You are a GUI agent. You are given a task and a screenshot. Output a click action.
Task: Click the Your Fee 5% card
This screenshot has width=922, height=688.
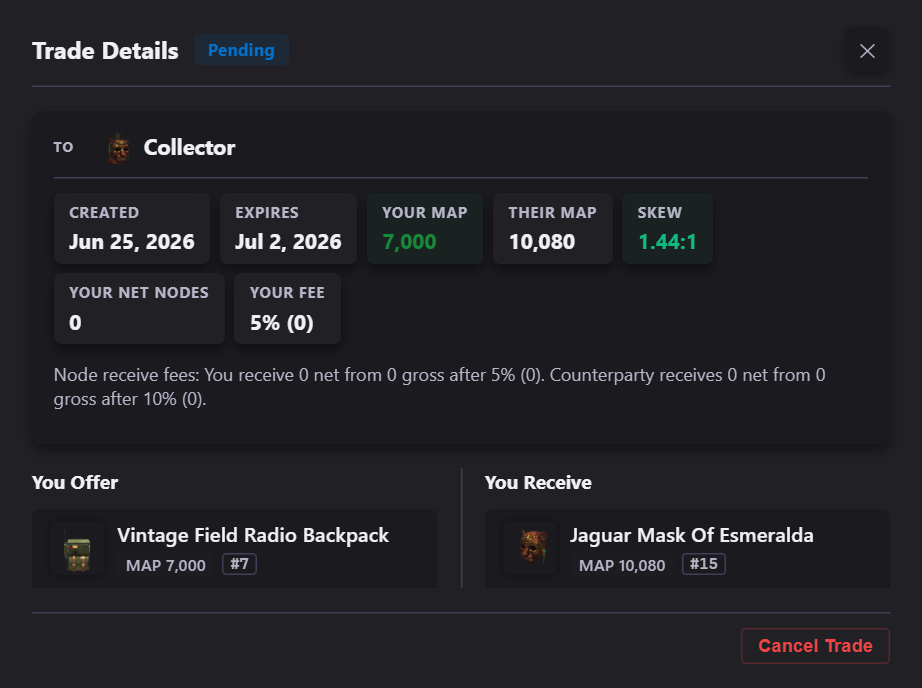click(x=288, y=308)
